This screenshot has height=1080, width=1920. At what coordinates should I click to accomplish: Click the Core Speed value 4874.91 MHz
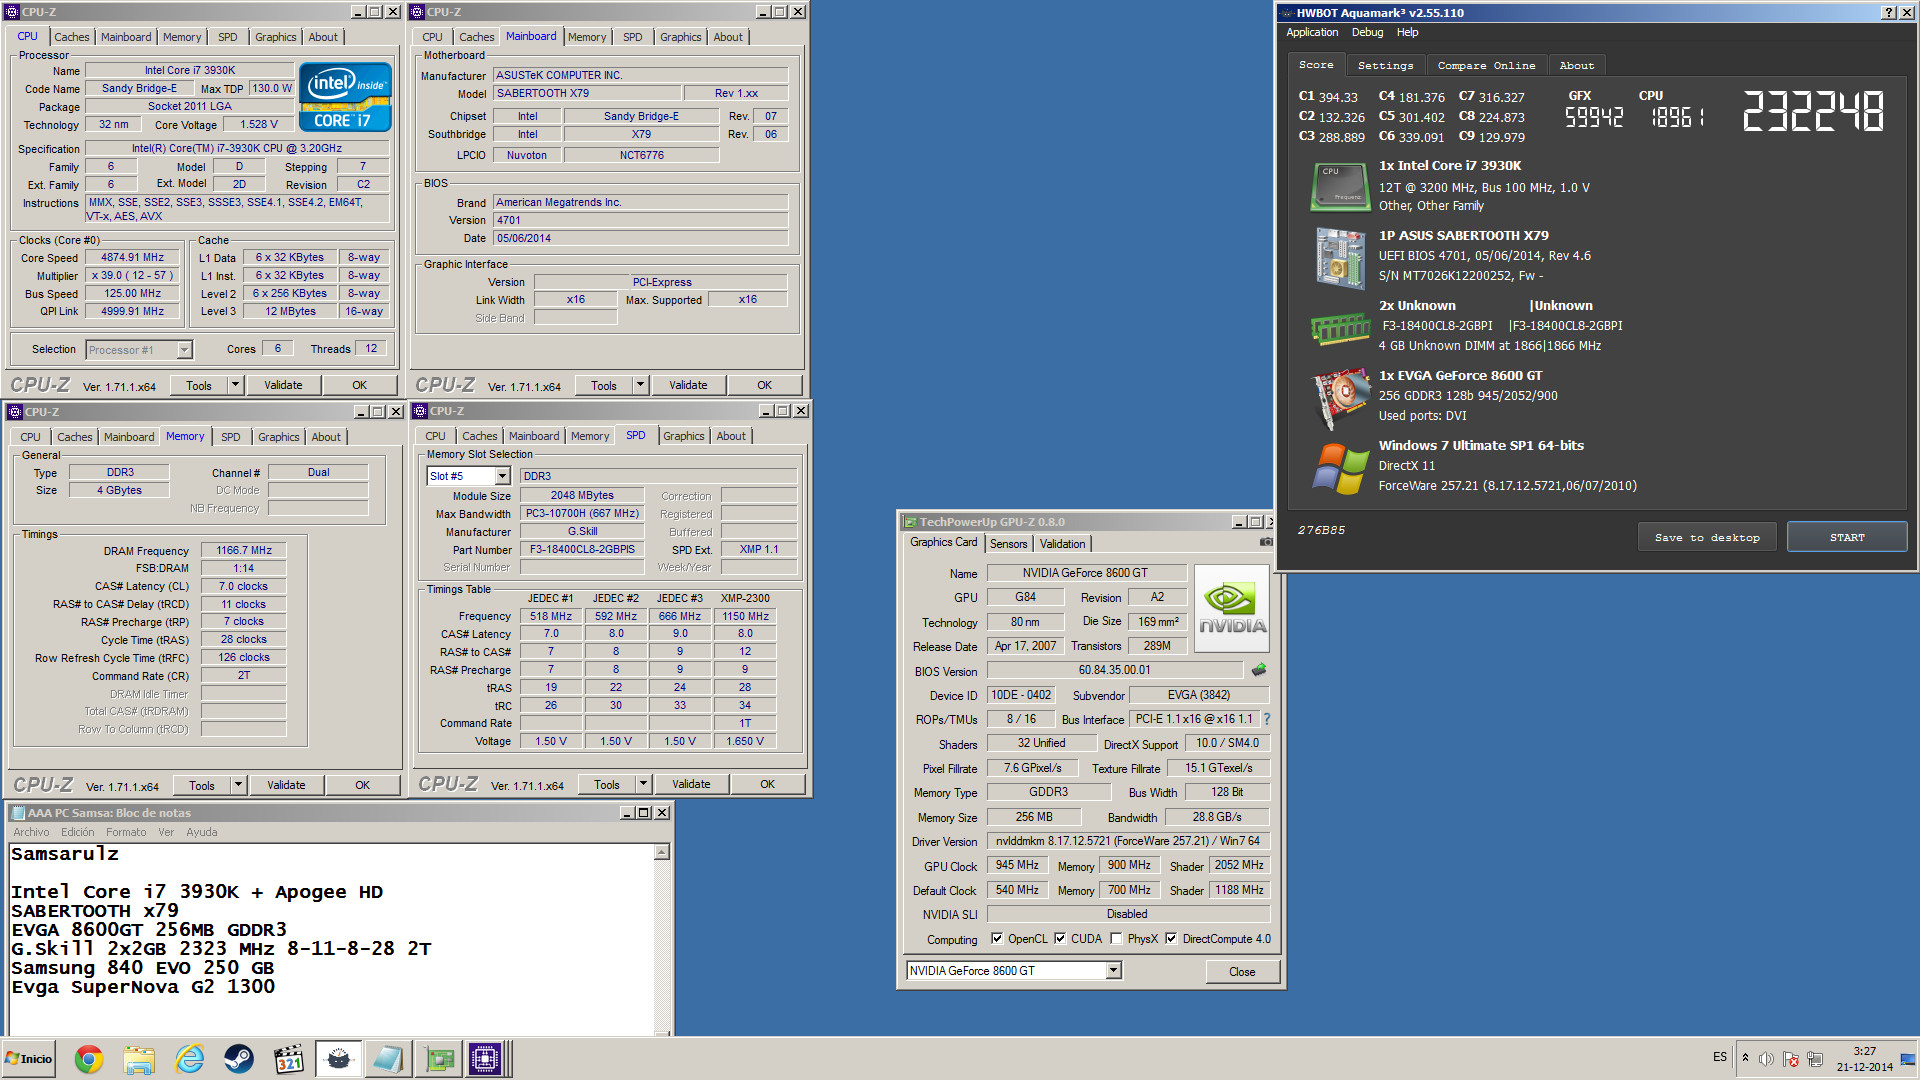pos(132,257)
